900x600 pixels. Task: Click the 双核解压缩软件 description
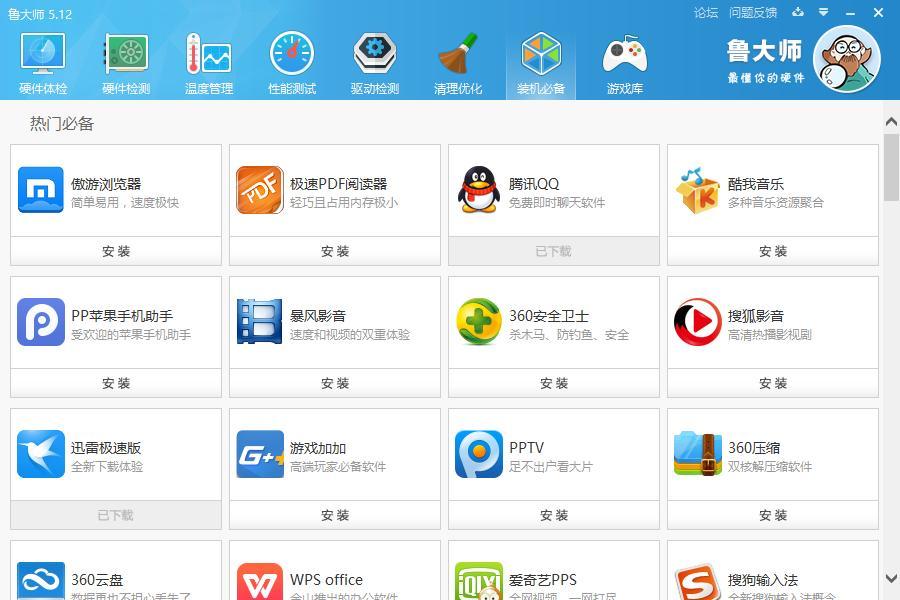[x=770, y=467]
